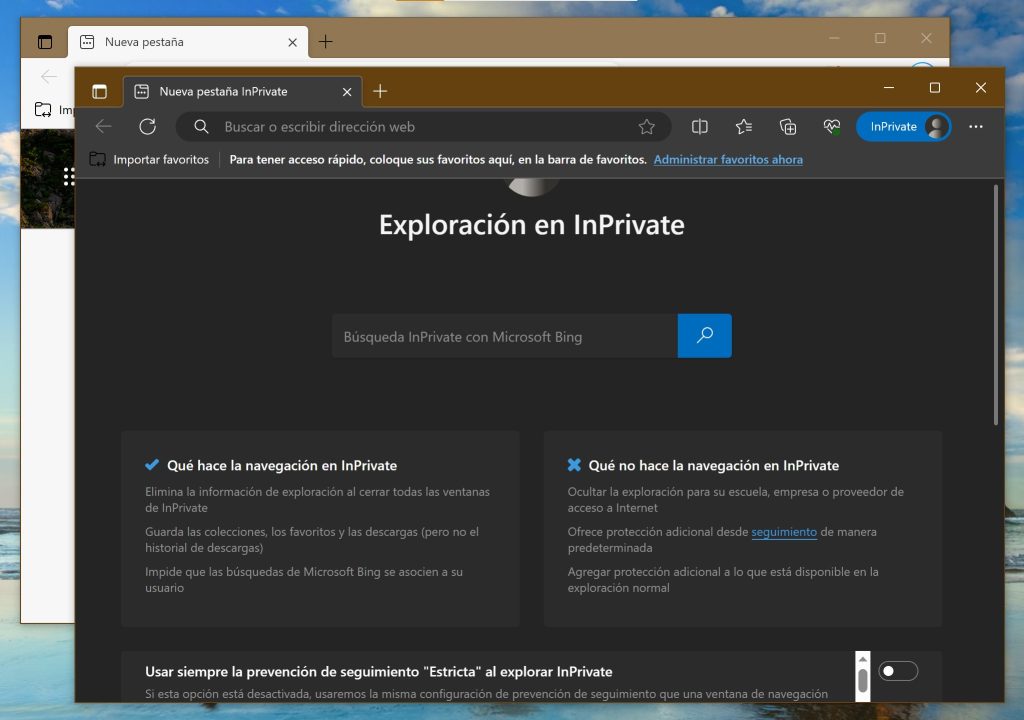Click the InPrivate profile badge
This screenshot has width=1024, height=720.
pyautogui.click(x=903, y=127)
